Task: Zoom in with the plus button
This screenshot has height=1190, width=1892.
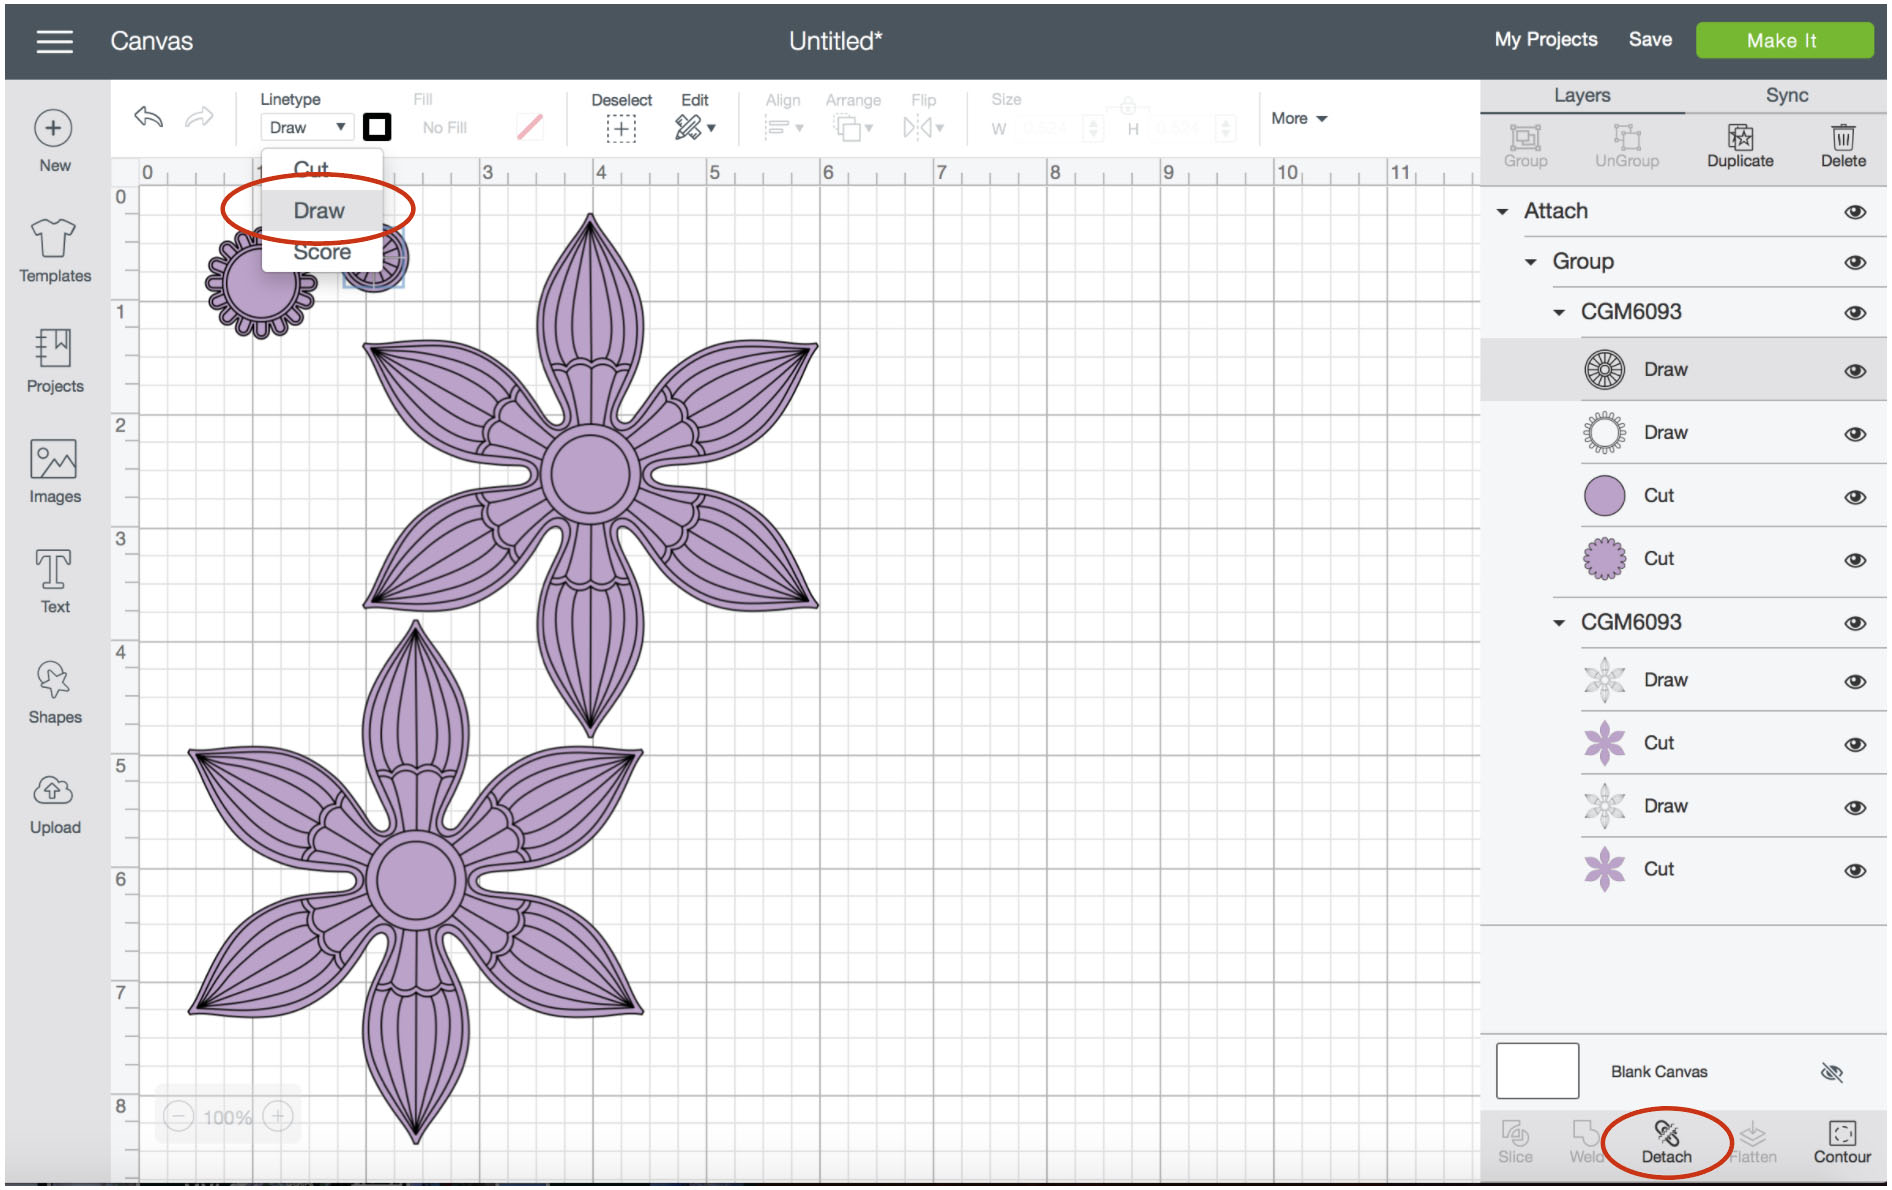Action: point(278,1116)
